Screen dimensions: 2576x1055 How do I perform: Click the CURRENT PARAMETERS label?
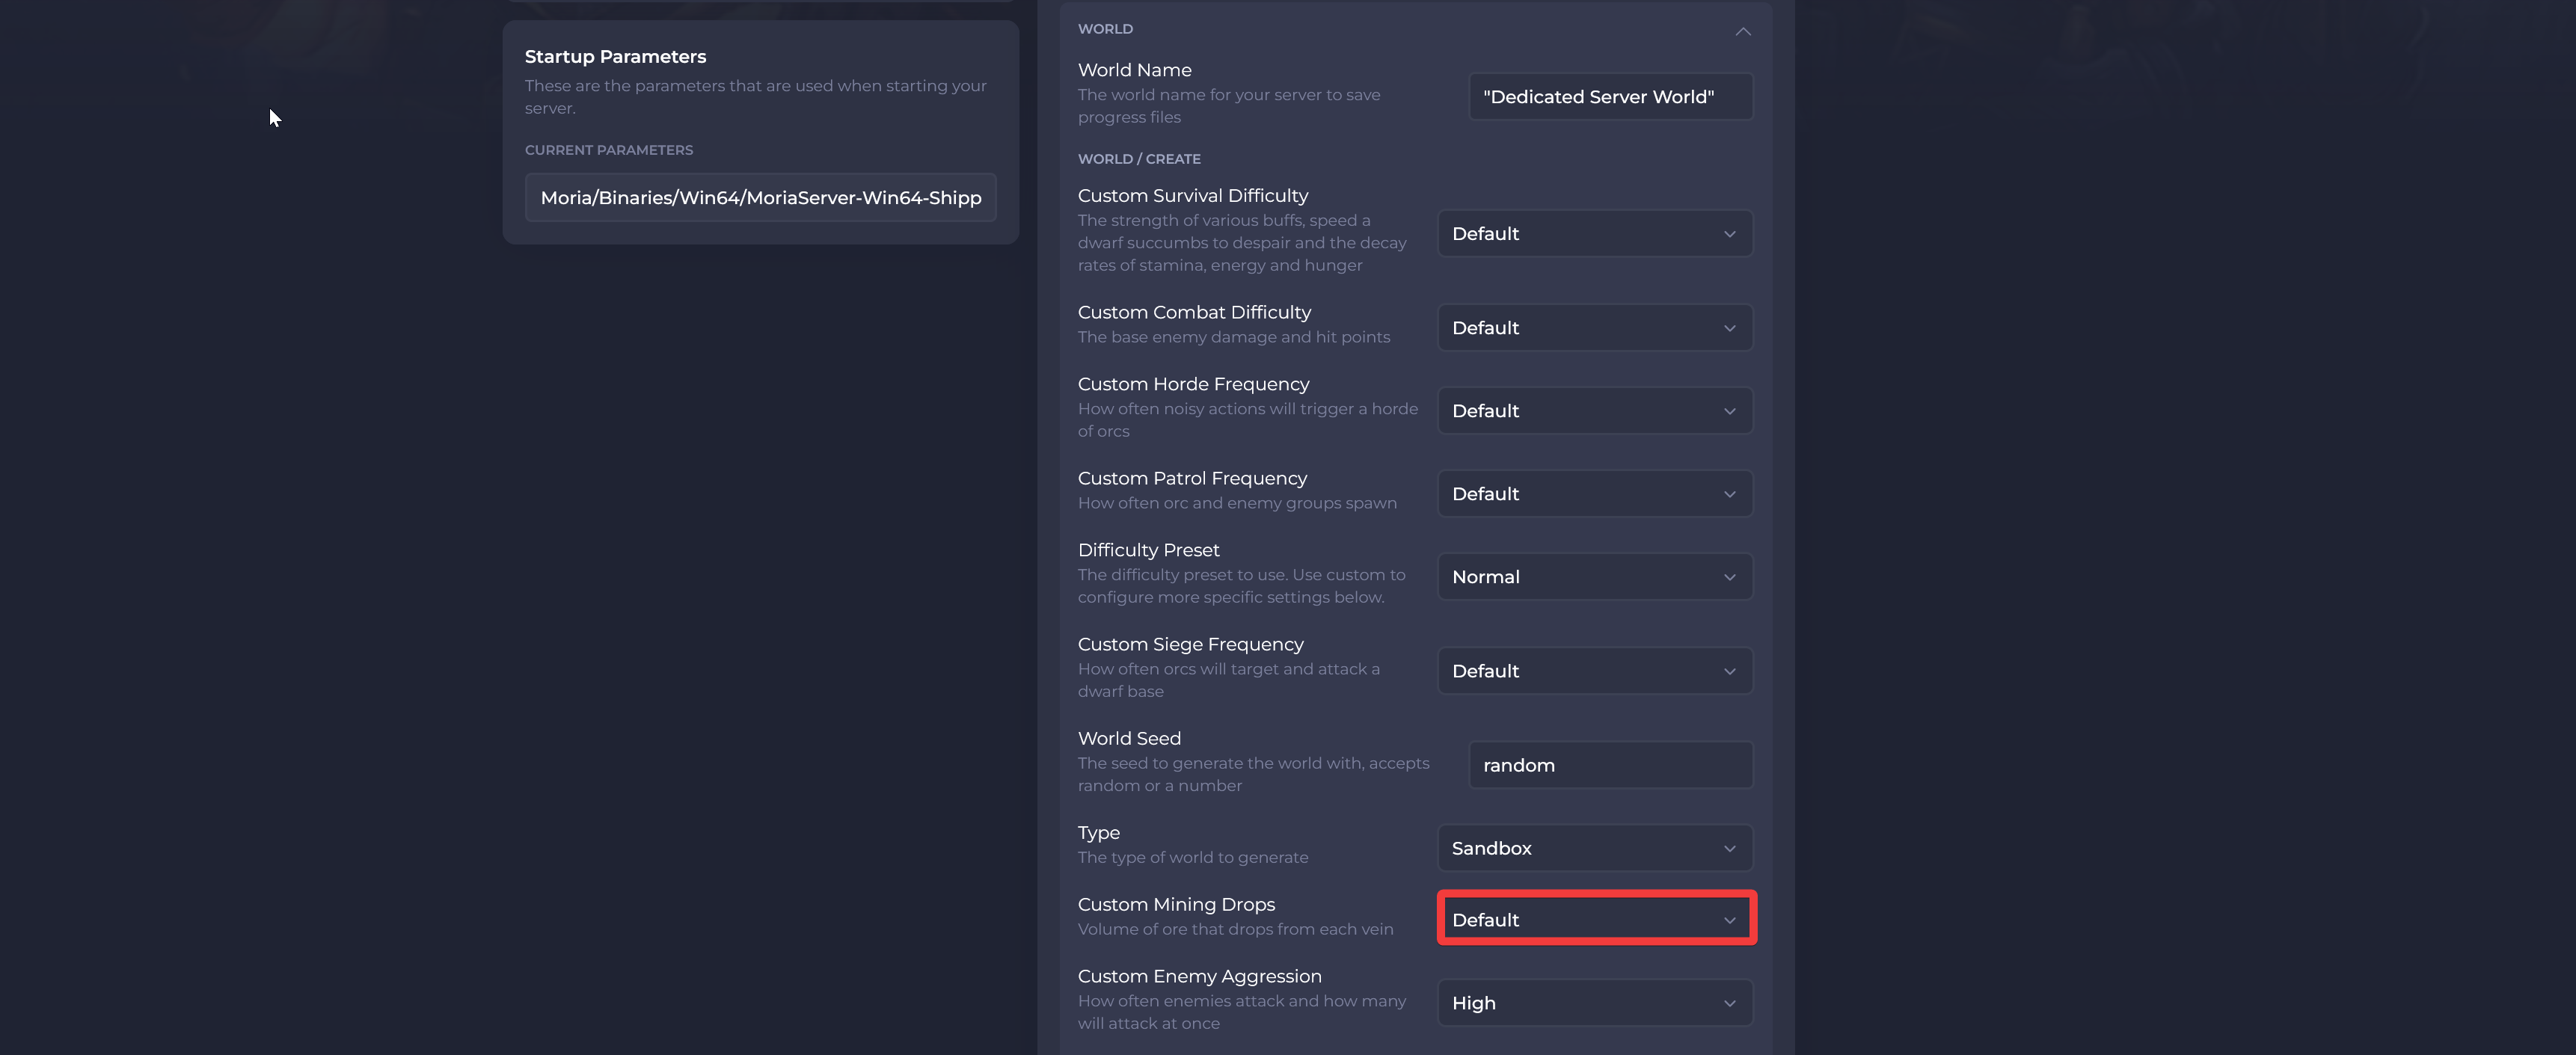pos(608,150)
